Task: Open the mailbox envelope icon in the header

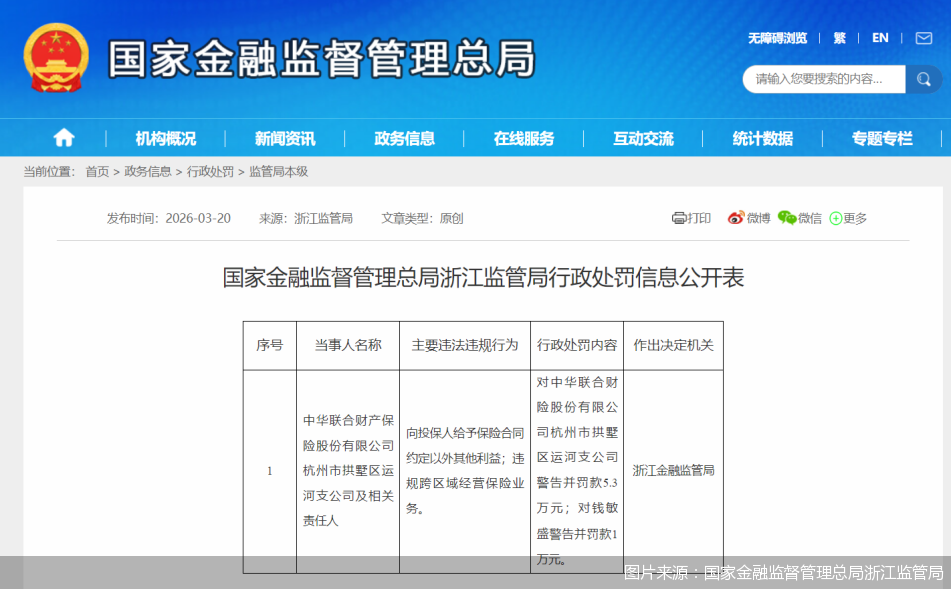Action: click(922, 38)
